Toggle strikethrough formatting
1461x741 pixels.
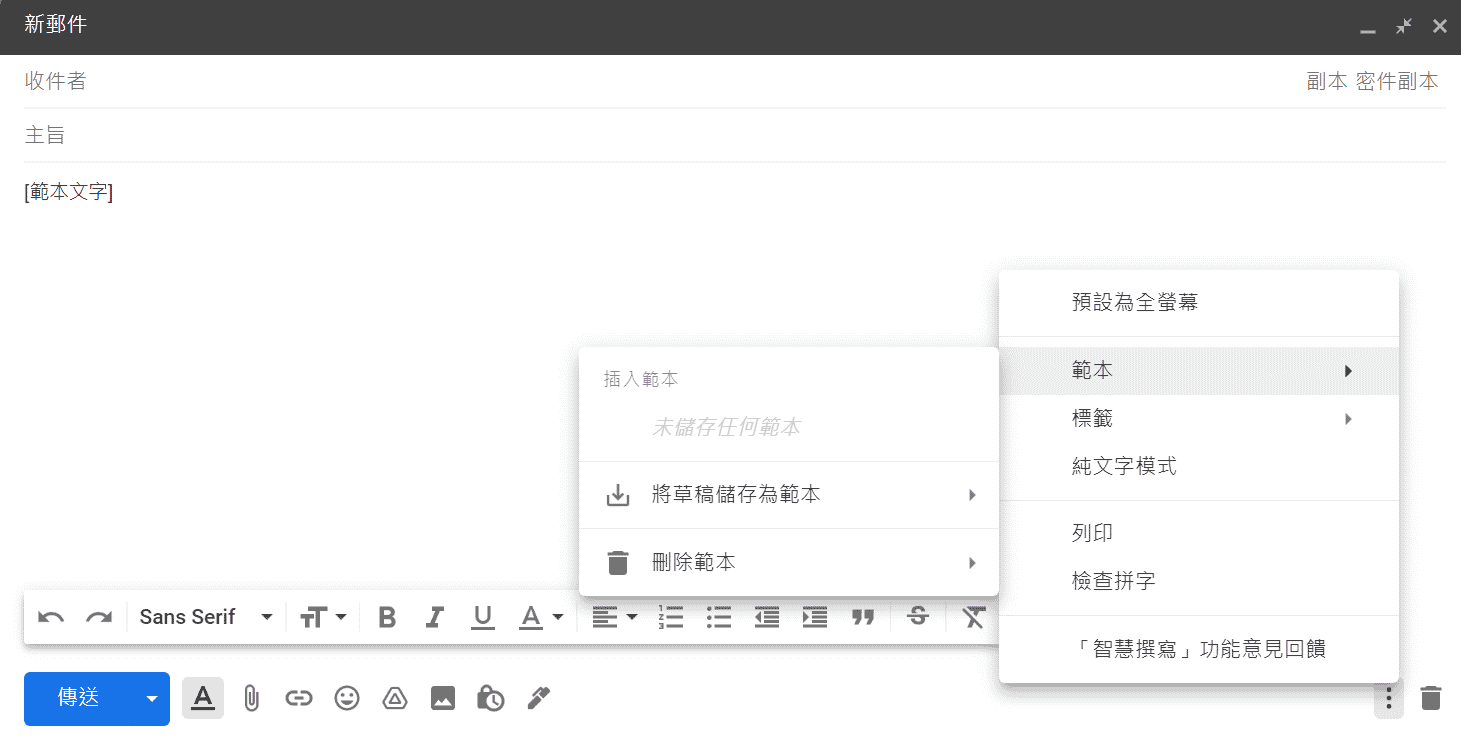[918, 617]
